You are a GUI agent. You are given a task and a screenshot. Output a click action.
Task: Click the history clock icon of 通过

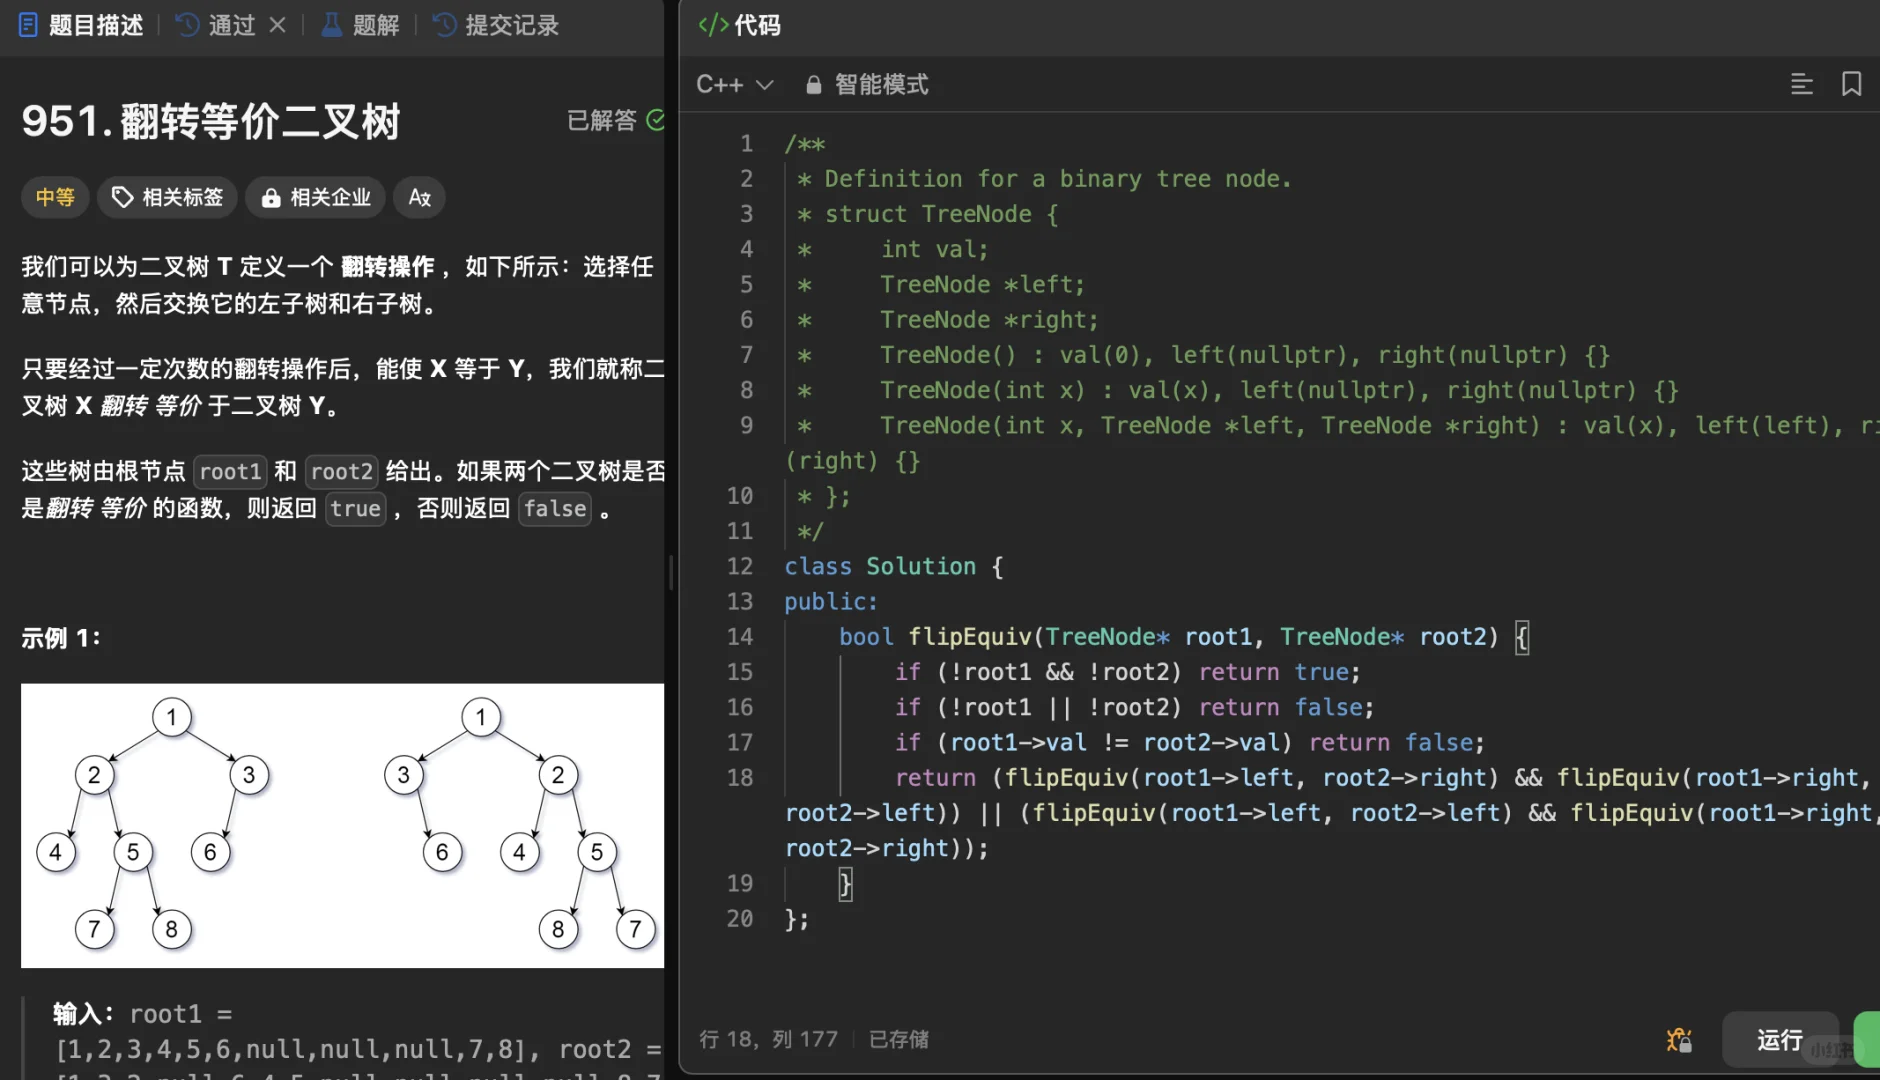pyautogui.click(x=187, y=25)
